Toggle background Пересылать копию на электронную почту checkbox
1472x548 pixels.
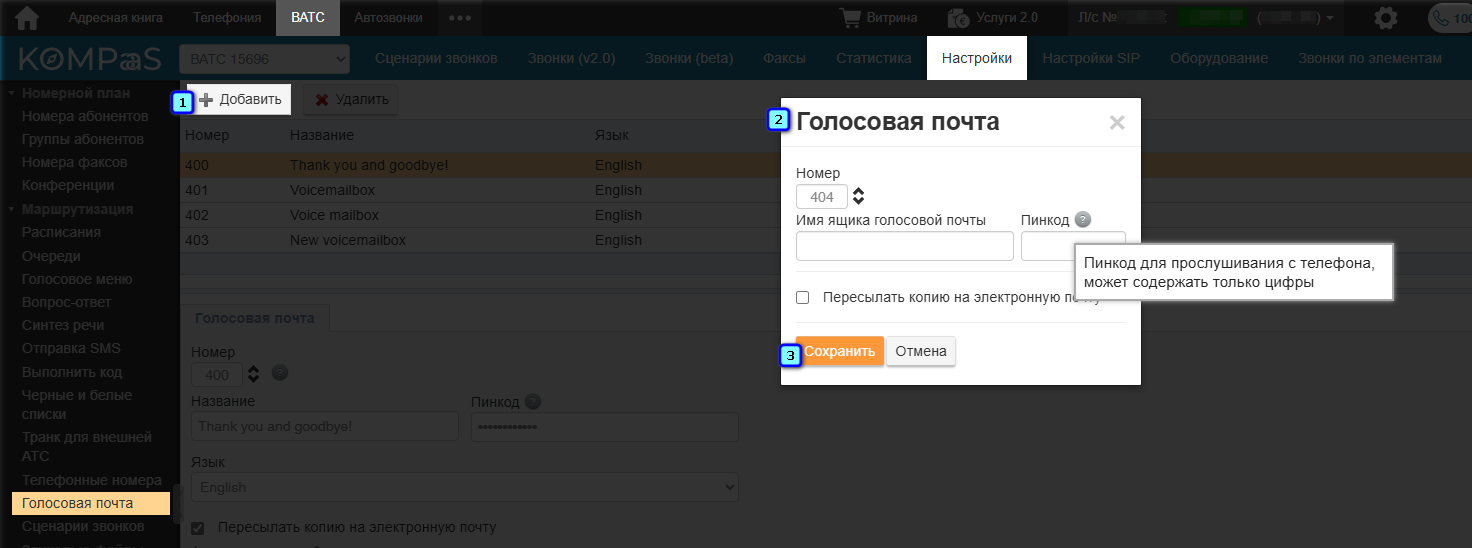pos(197,527)
